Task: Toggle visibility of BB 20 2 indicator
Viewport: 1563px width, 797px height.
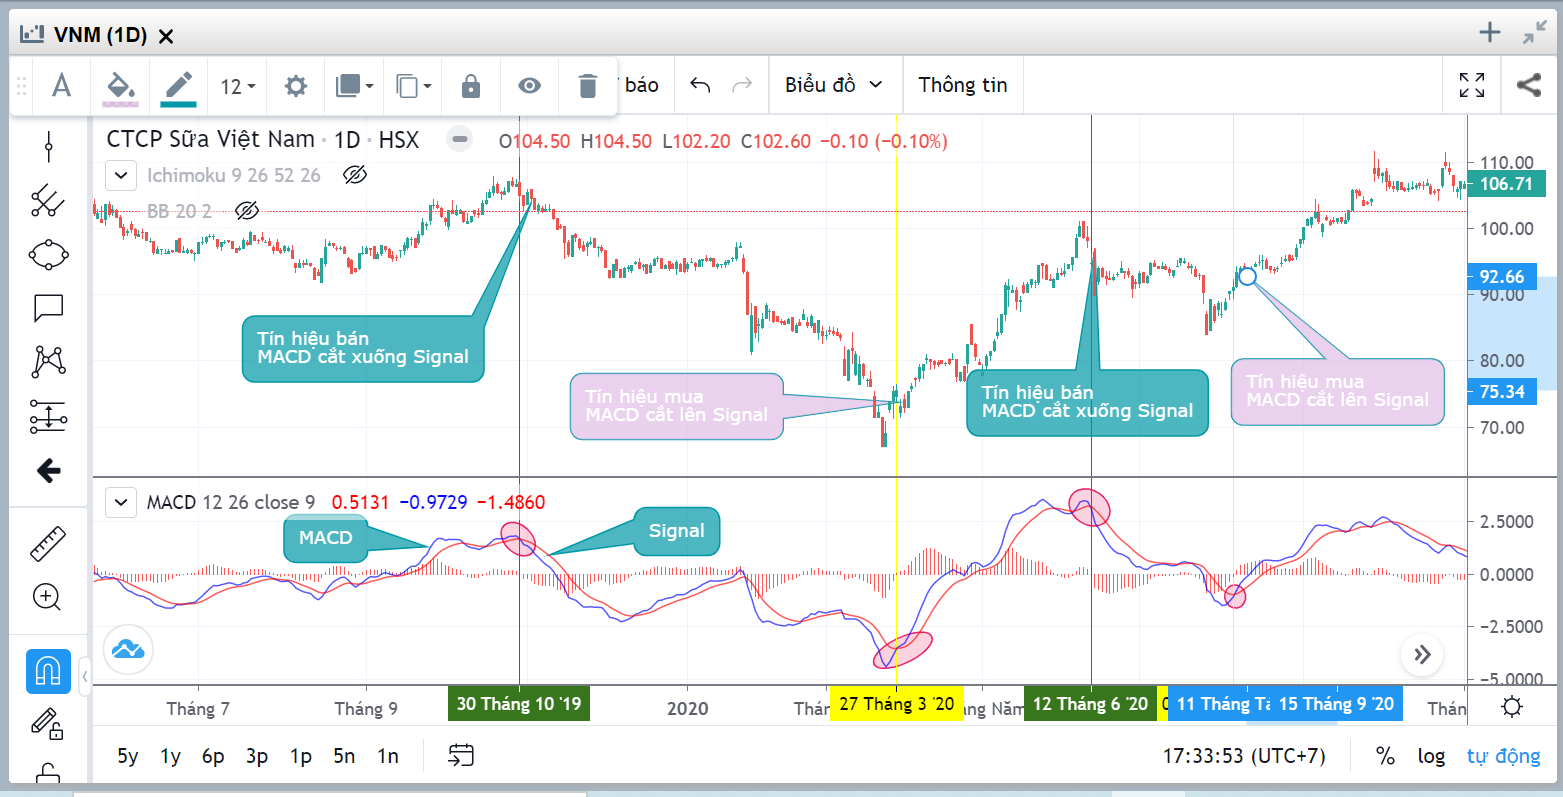Action: [x=247, y=211]
